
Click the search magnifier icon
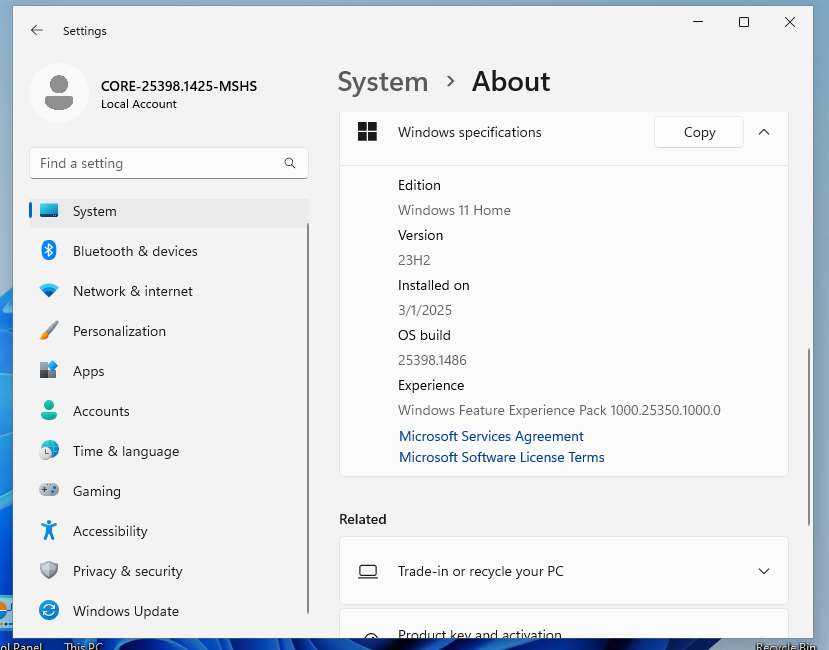(290, 163)
